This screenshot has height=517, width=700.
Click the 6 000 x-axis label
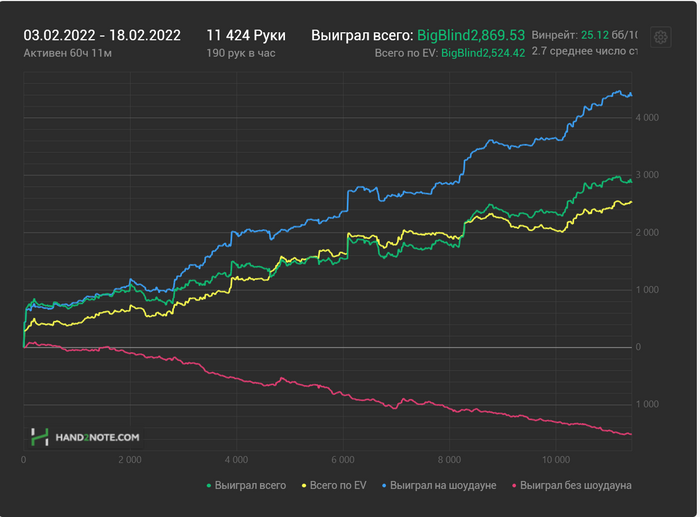pos(343,459)
